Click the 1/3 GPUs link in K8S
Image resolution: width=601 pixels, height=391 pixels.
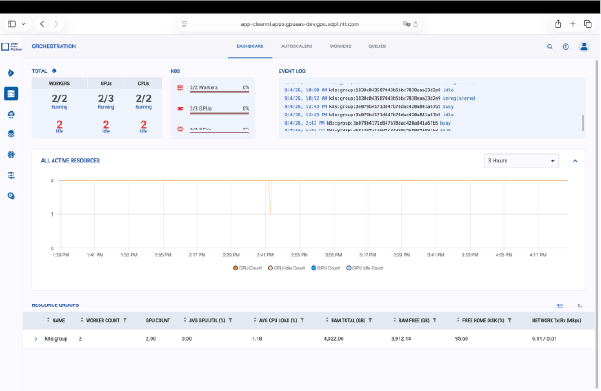pyautogui.click(x=201, y=108)
